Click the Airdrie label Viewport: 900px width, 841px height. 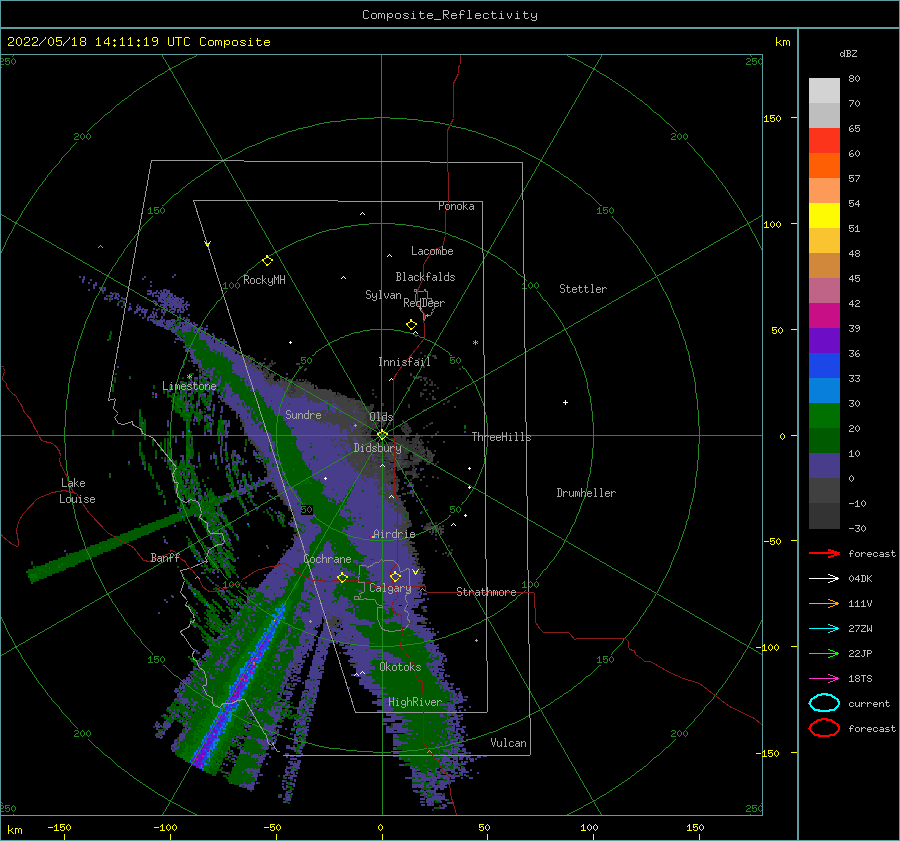pos(394,534)
